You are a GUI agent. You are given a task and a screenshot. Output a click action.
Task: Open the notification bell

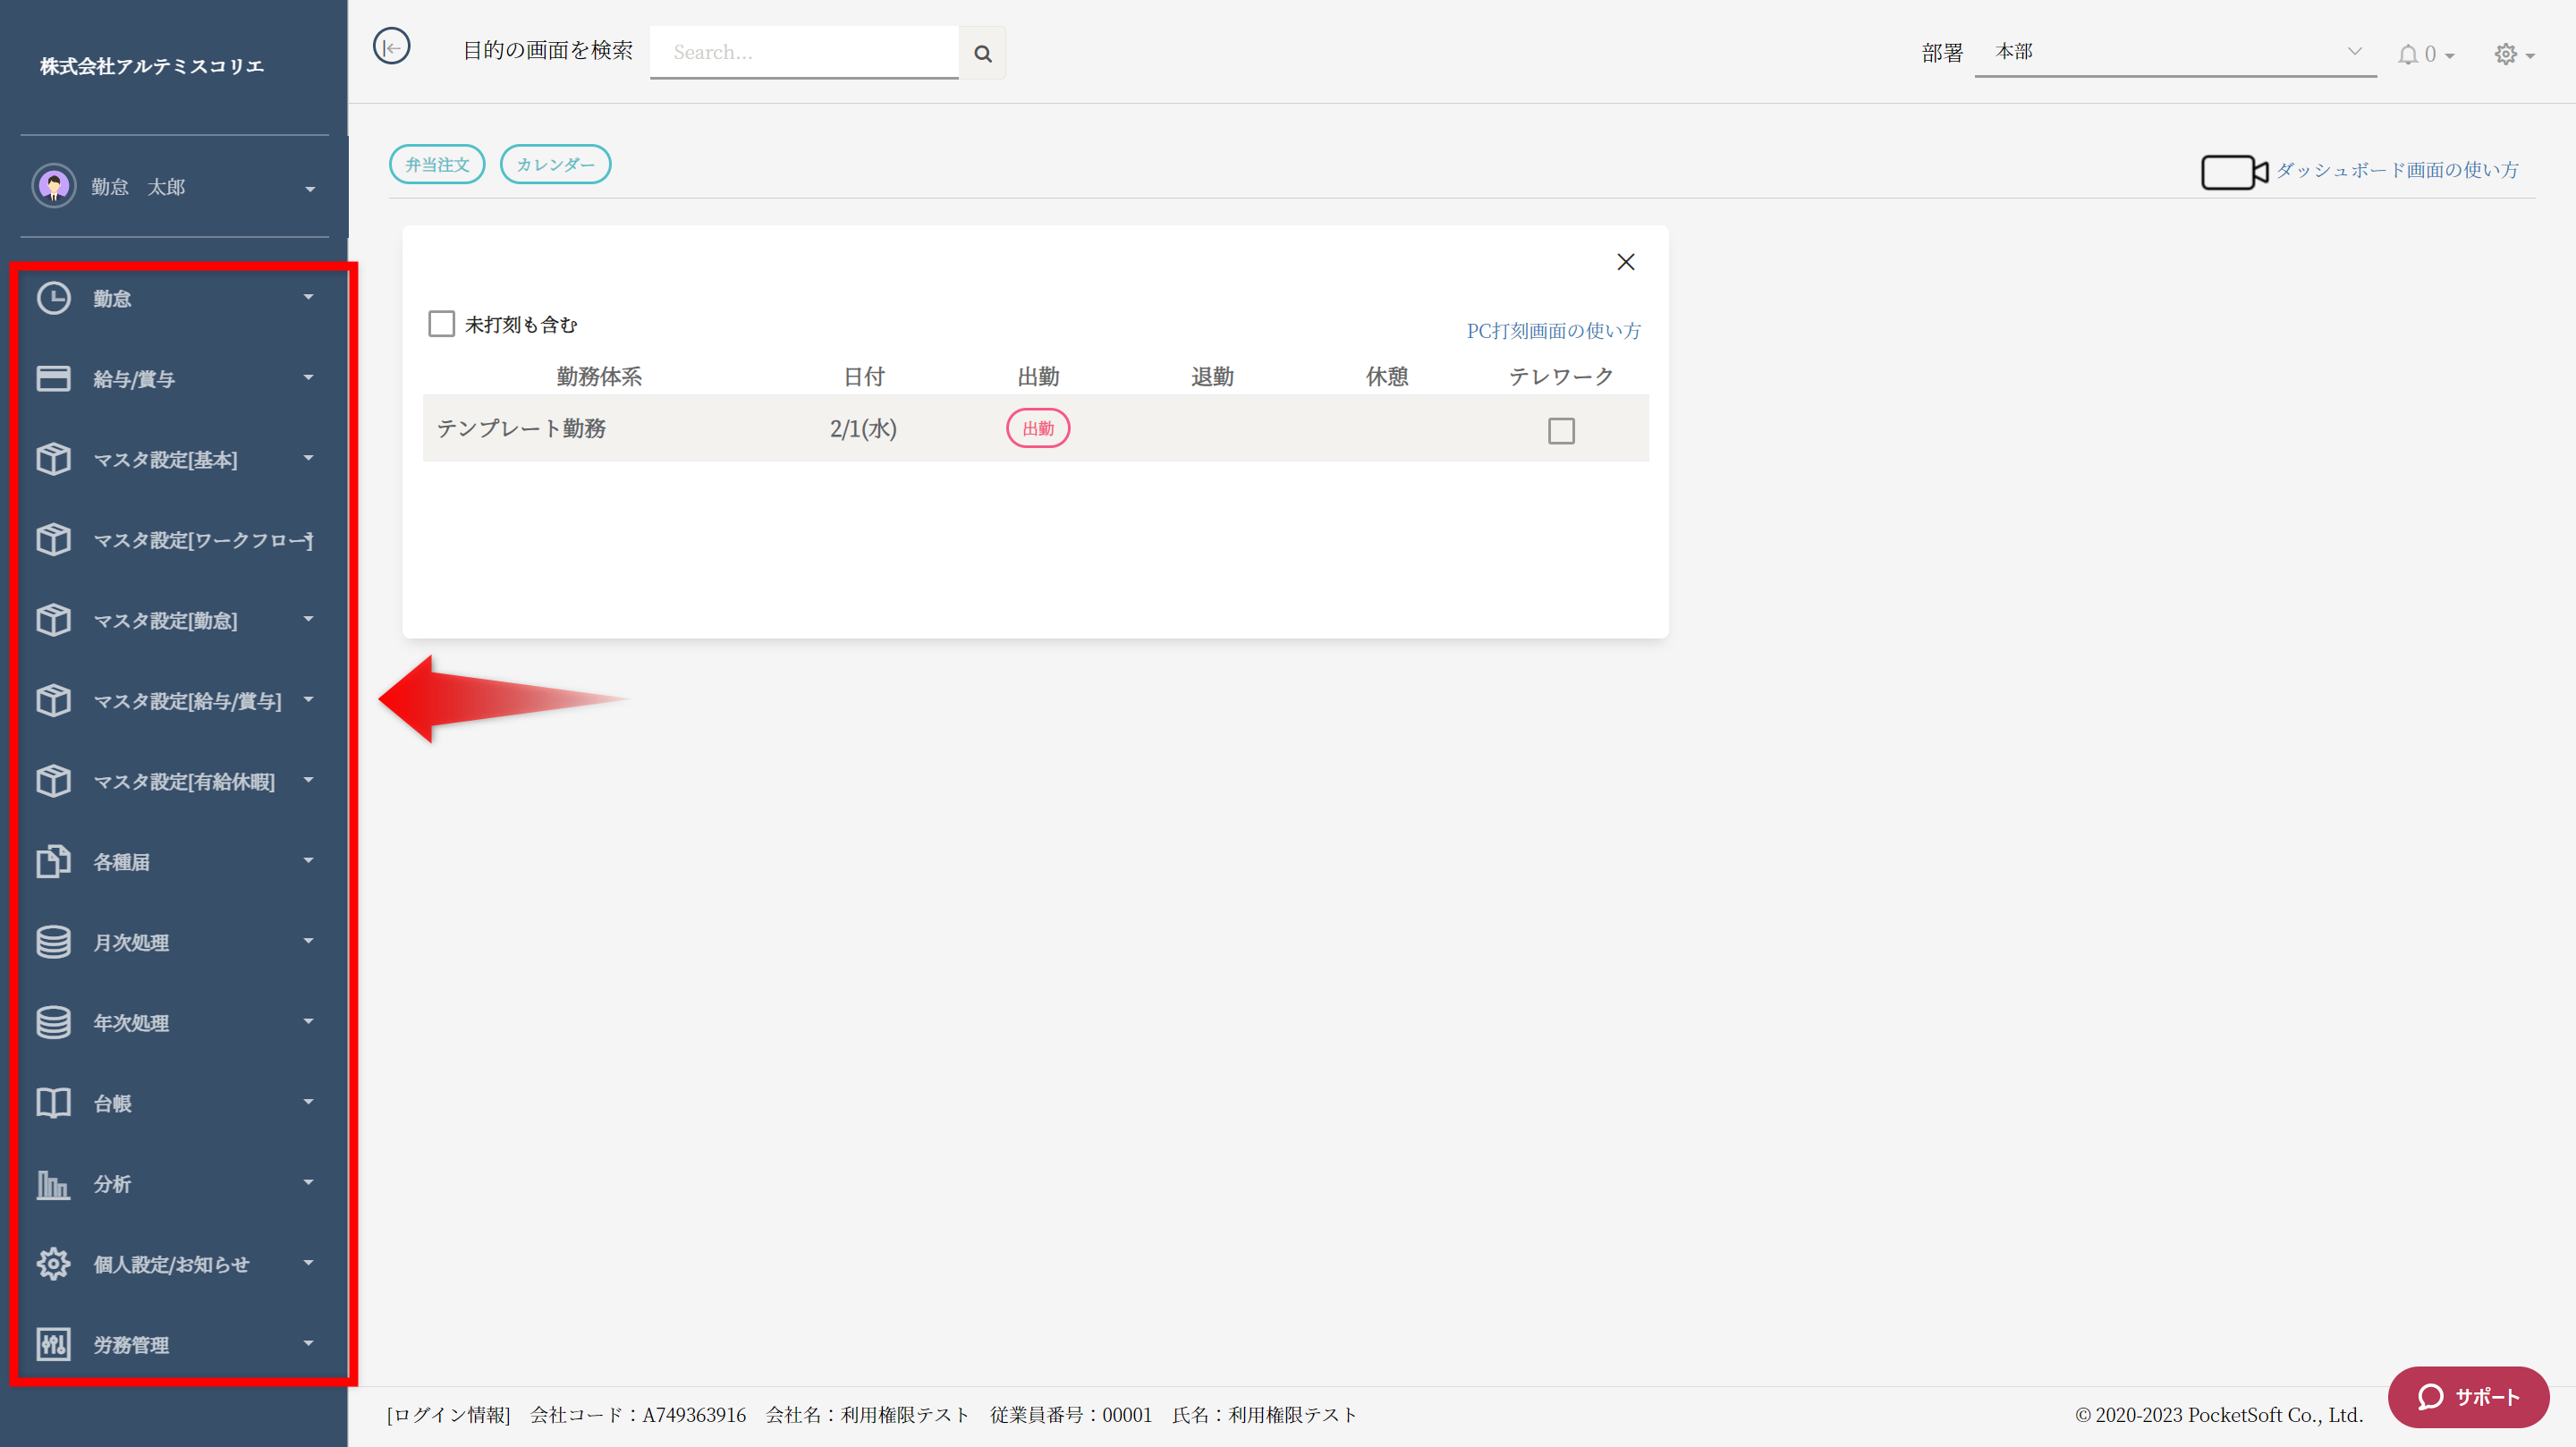coord(2407,54)
